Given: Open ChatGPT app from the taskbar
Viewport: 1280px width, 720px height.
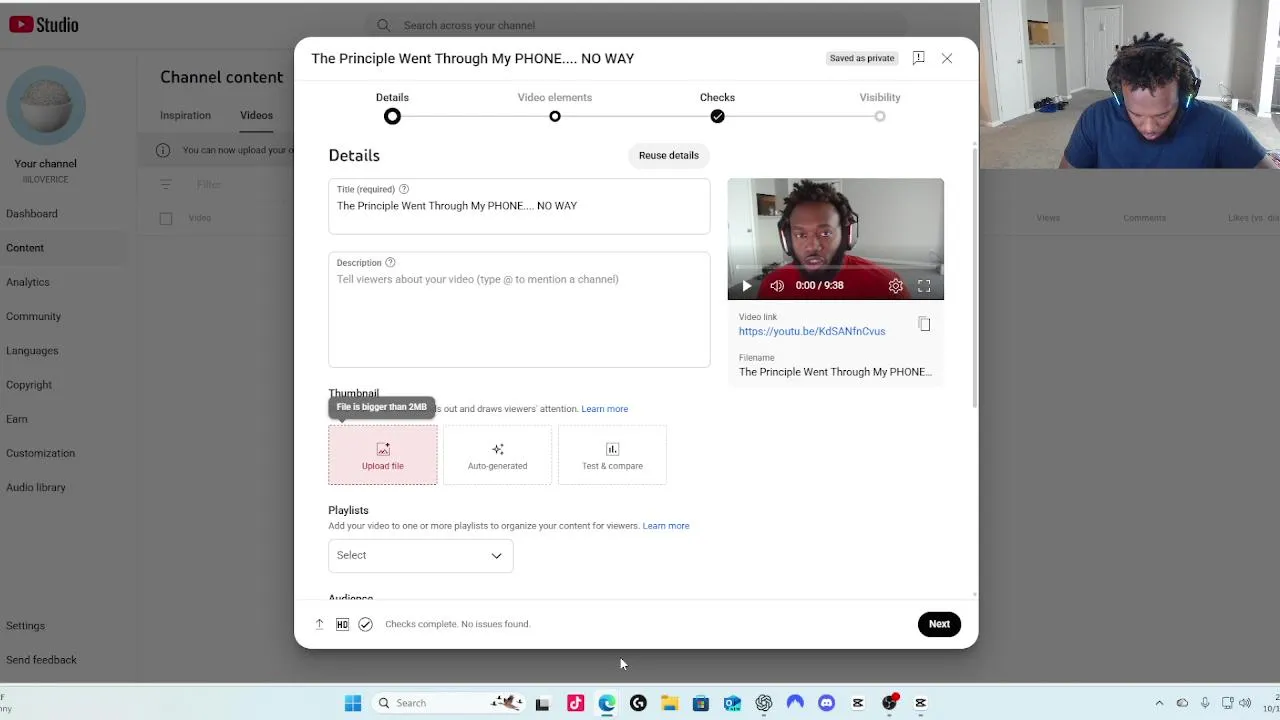Looking at the screenshot, I should 764,703.
